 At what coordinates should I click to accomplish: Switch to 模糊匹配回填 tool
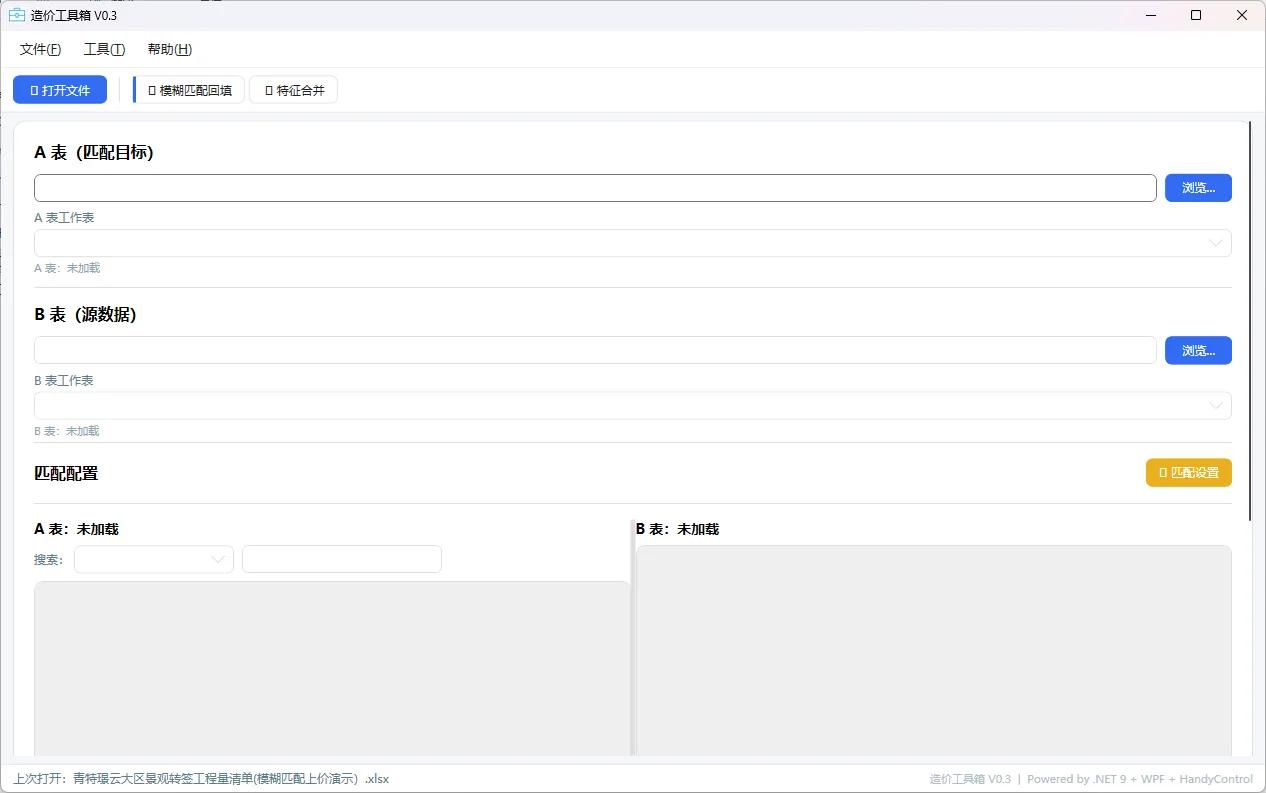[189, 90]
